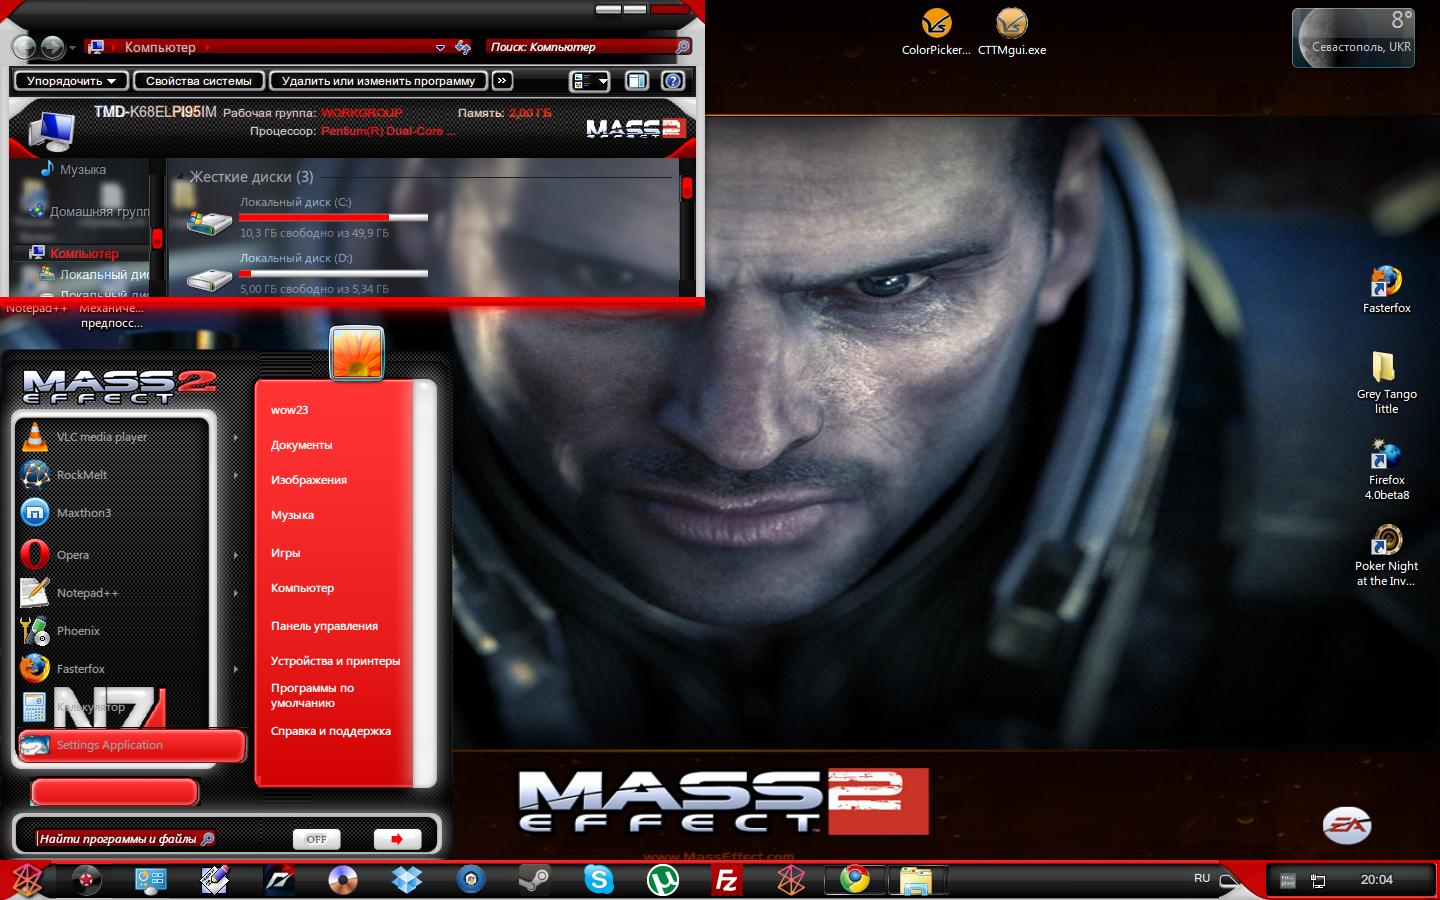Select Музыка in Explorer navigation pane

(x=73, y=170)
